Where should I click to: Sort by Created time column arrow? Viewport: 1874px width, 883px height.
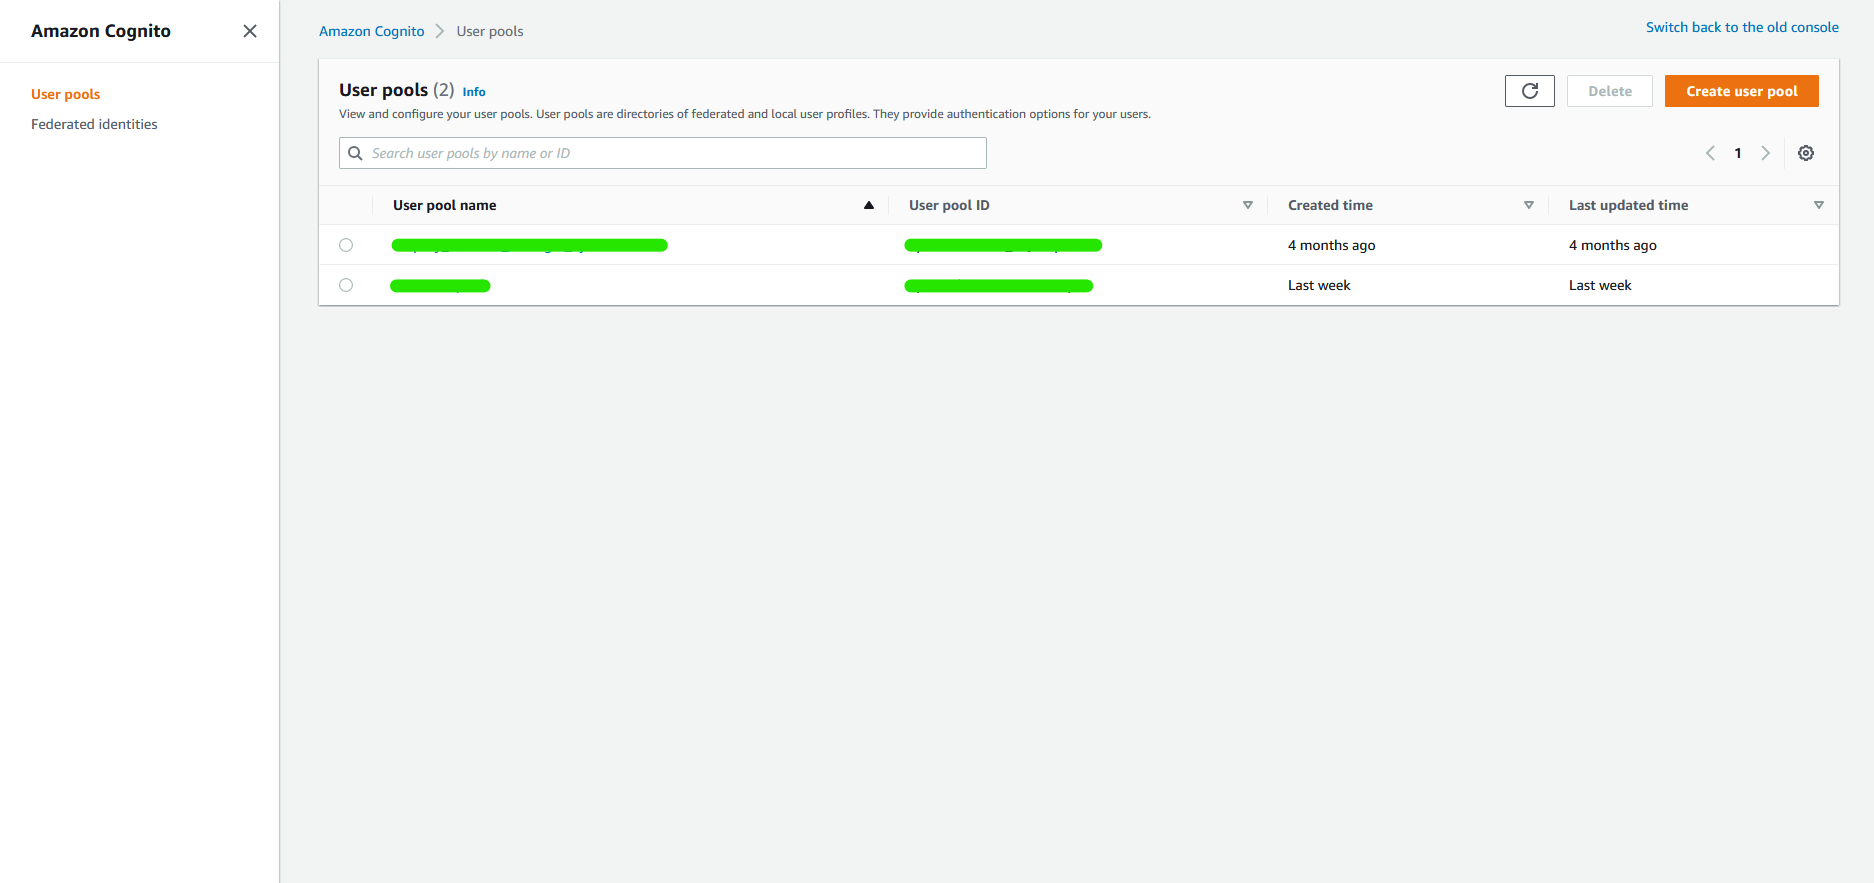click(x=1528, y=205)
